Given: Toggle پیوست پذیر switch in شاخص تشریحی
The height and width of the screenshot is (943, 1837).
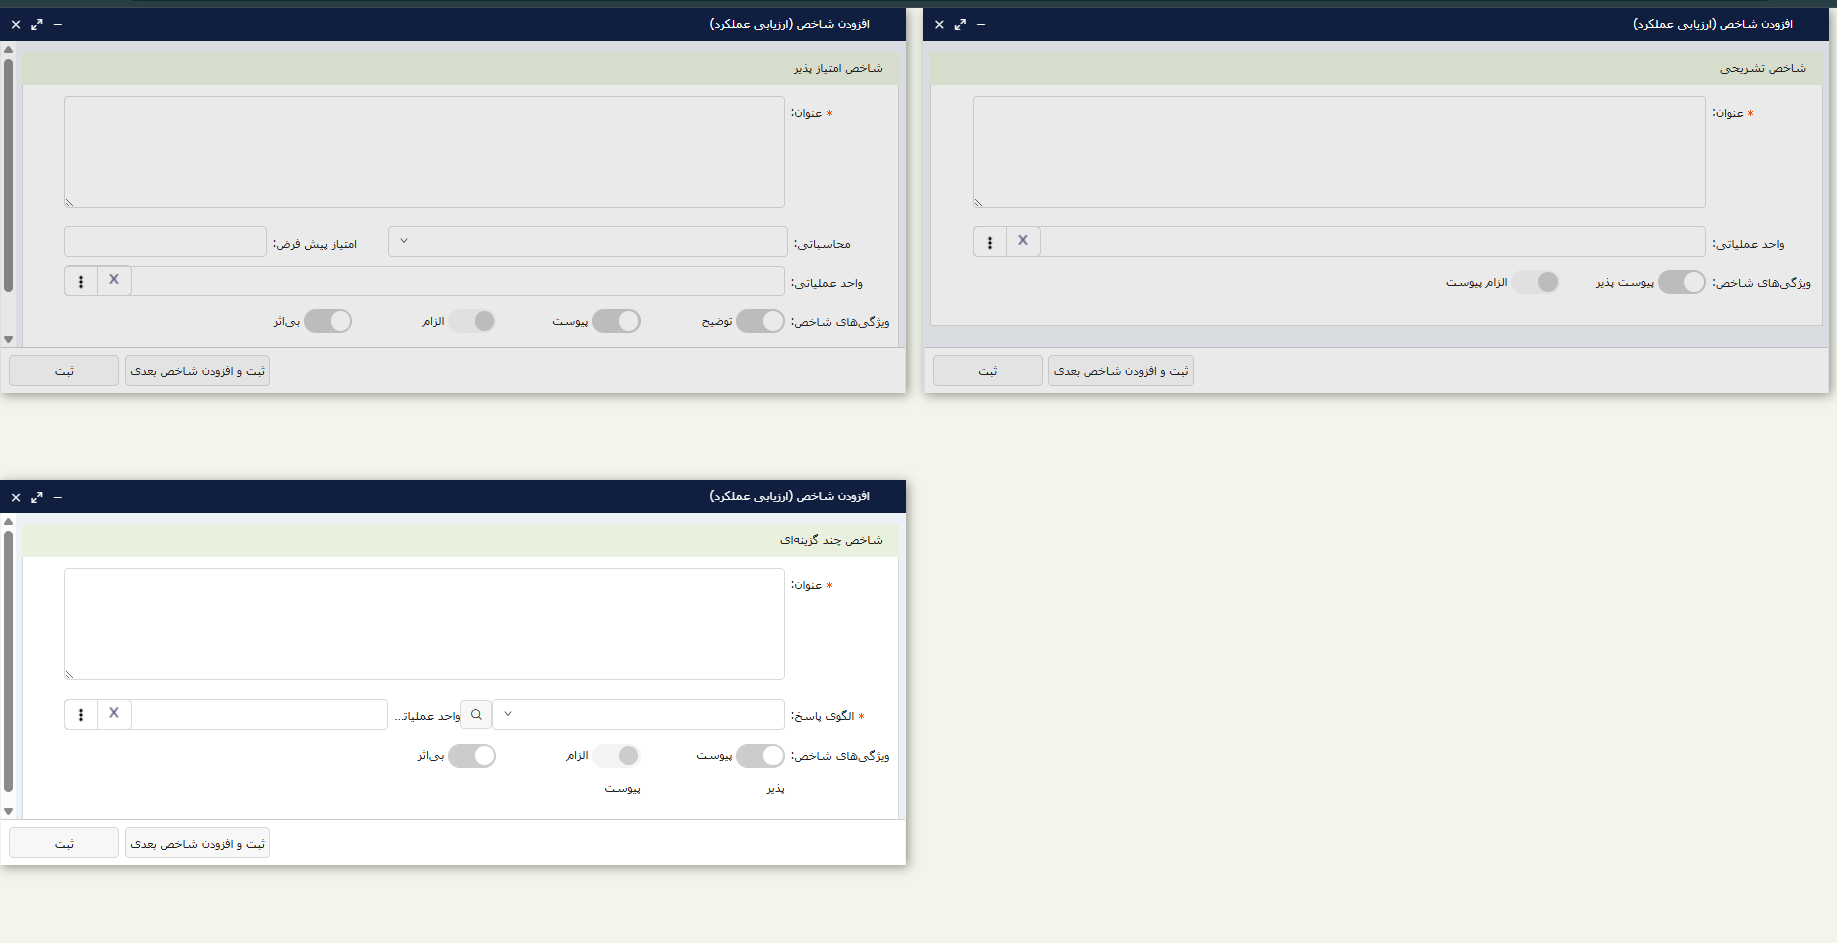Looking at the screenshot, I should click(x=1681, y=282).
